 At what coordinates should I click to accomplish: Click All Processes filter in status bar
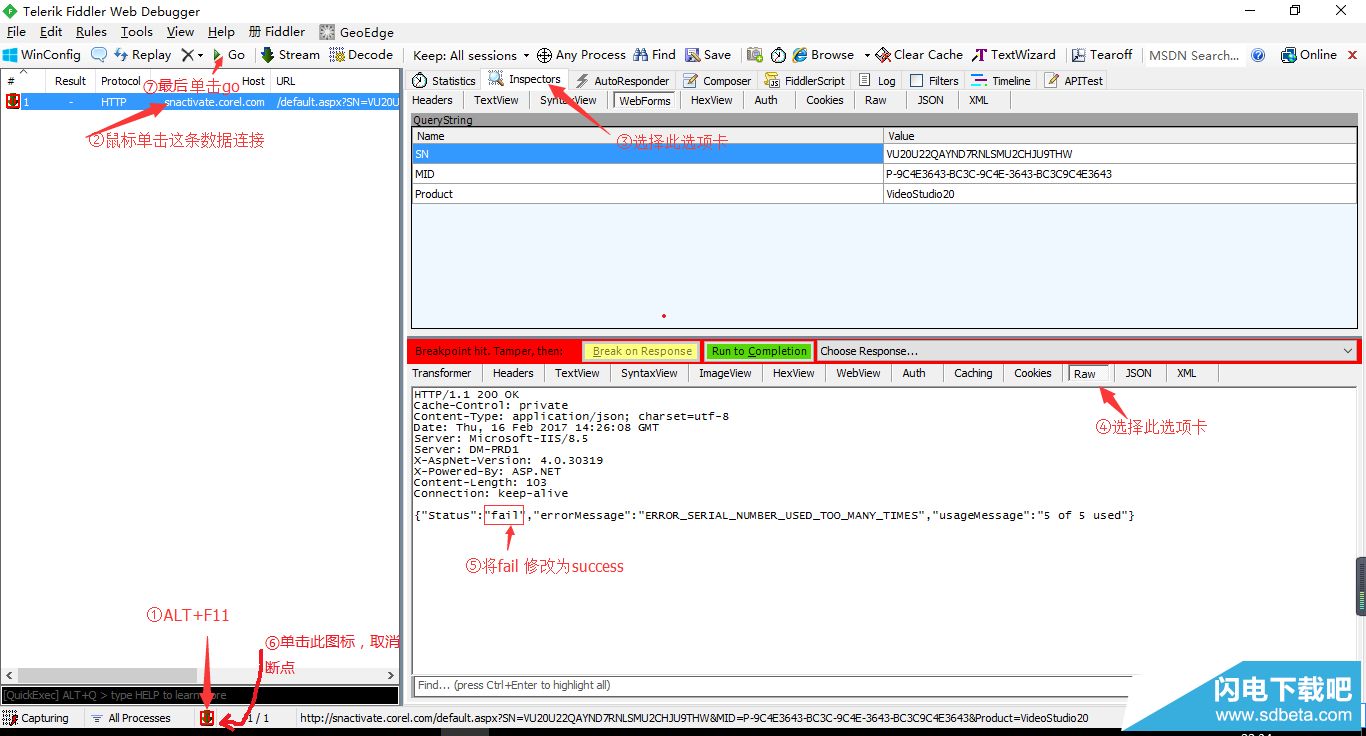130,718
